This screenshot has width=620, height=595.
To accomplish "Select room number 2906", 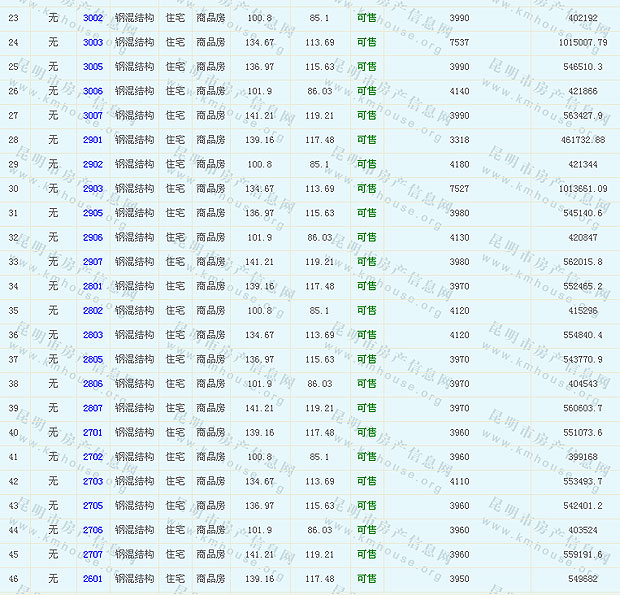I will point(93,237).
